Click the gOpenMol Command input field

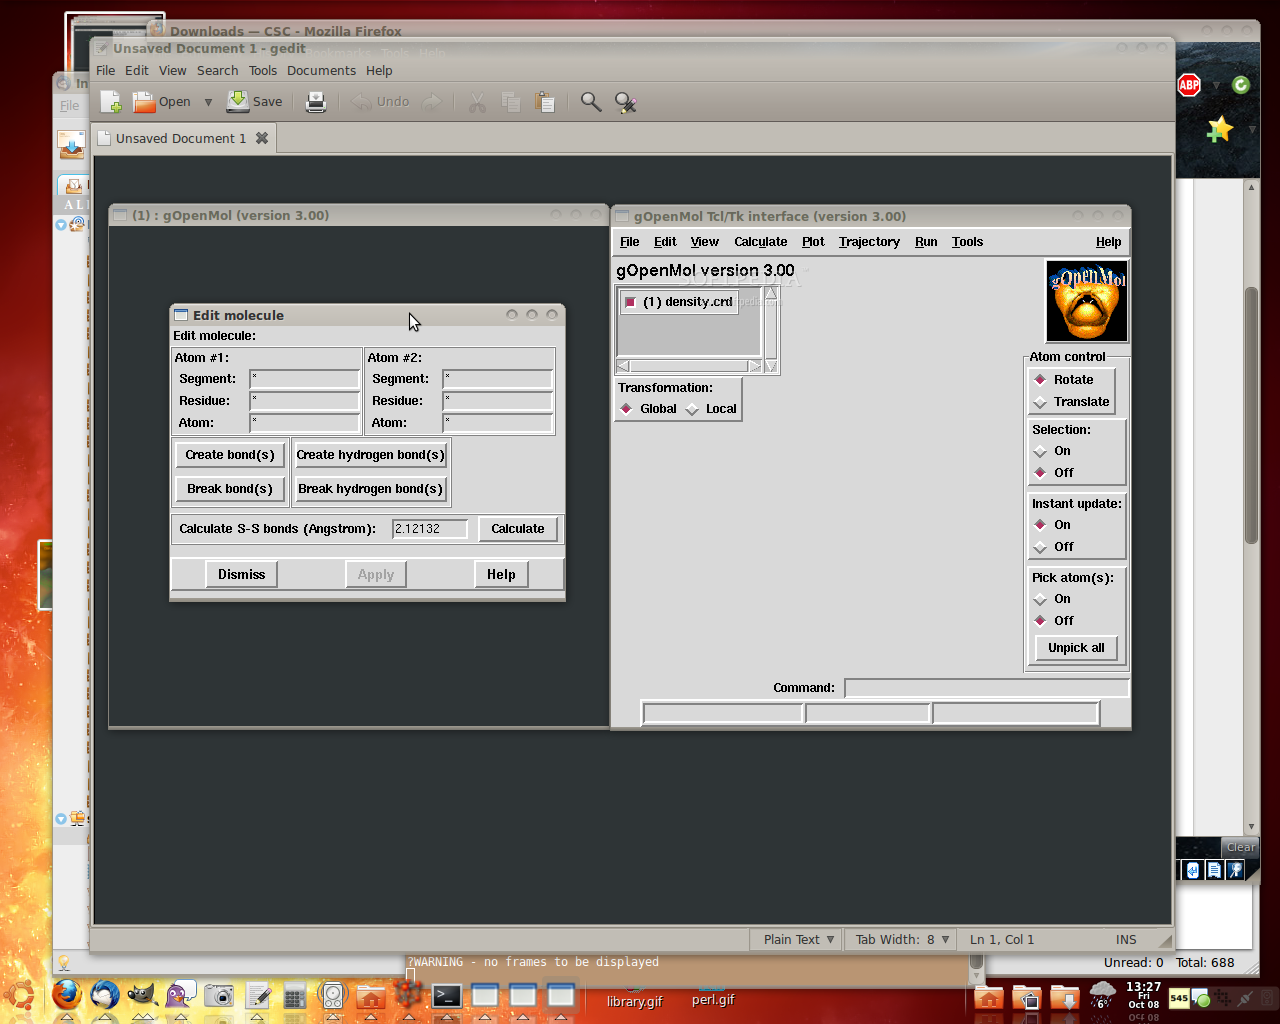point(986,688)
